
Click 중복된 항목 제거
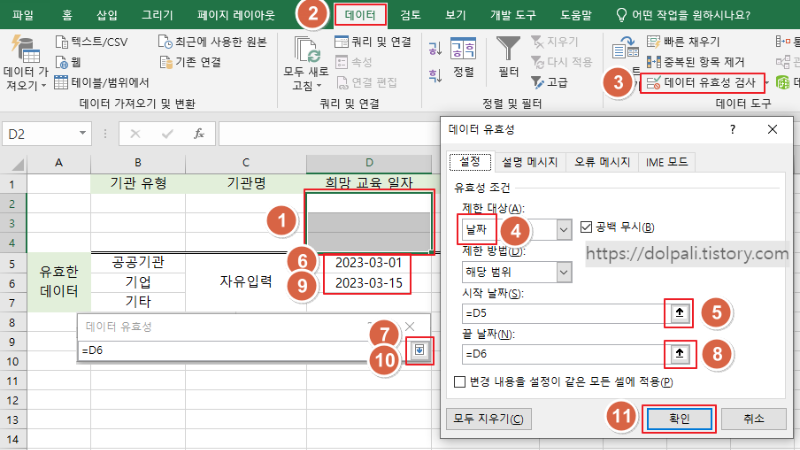[695, 62]
